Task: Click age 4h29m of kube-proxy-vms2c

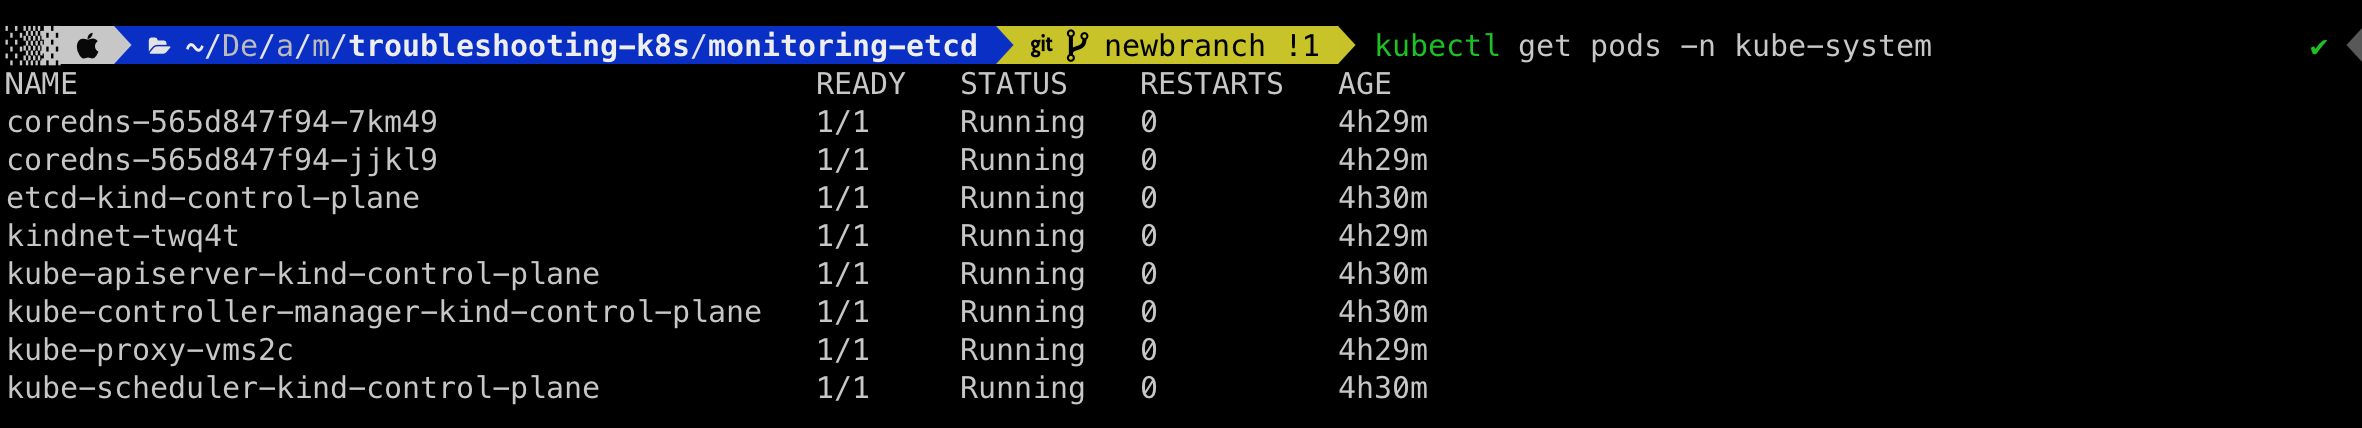Action: 1383,350
